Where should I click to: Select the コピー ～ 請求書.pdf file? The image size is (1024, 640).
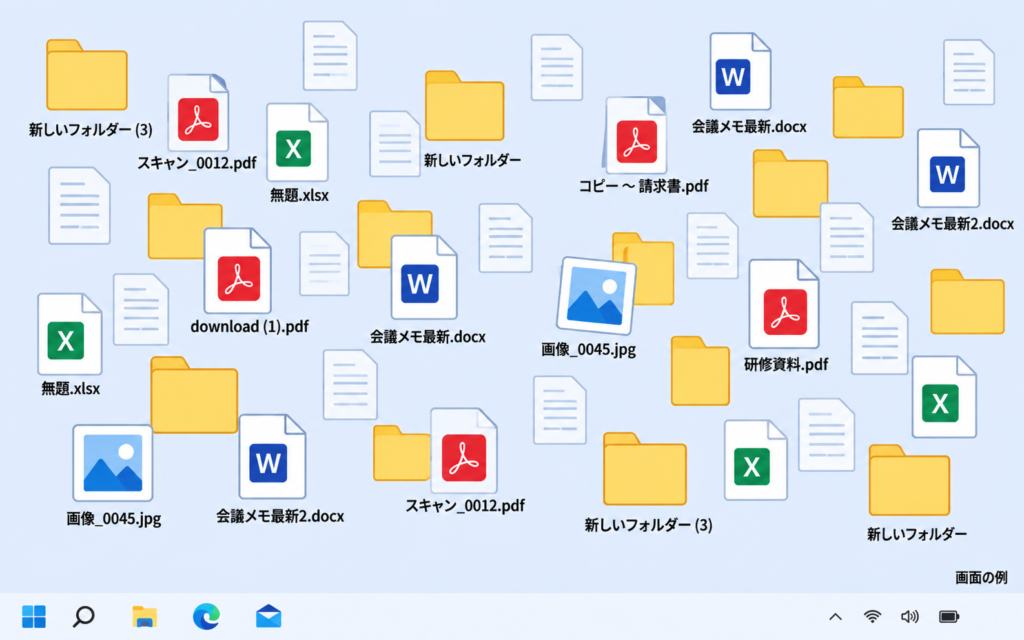point(635,135)
